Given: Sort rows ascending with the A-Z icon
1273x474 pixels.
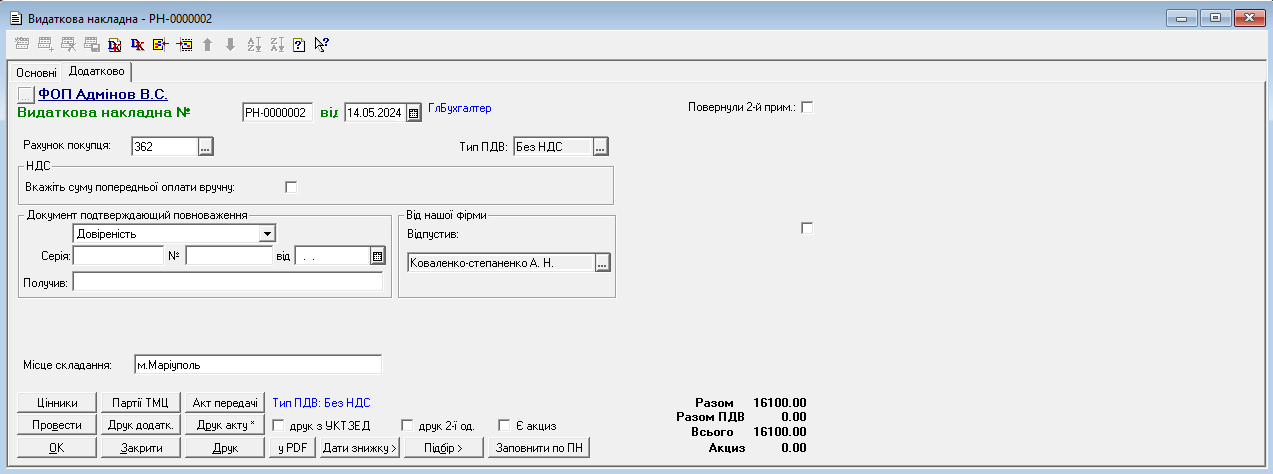Looking at the screenshot, I should pos(254,45).
